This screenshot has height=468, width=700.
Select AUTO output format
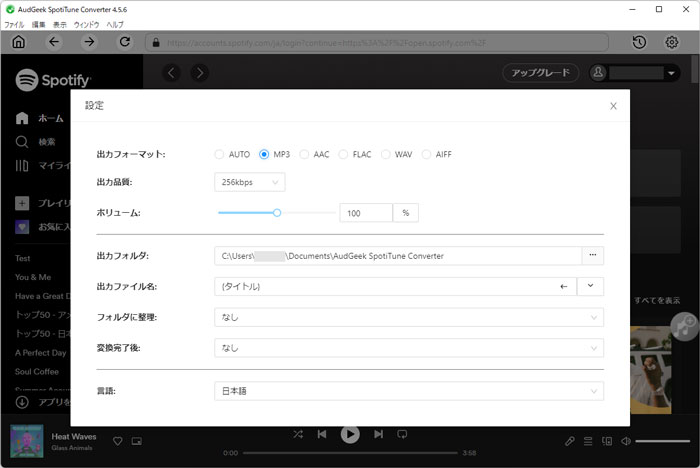coord(219,155)
